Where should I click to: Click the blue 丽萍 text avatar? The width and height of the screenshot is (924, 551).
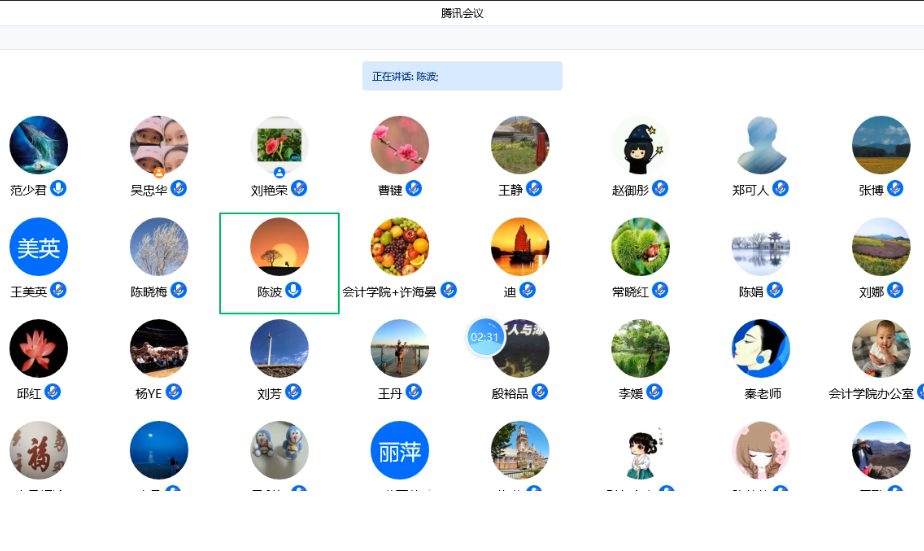[400, 451]
